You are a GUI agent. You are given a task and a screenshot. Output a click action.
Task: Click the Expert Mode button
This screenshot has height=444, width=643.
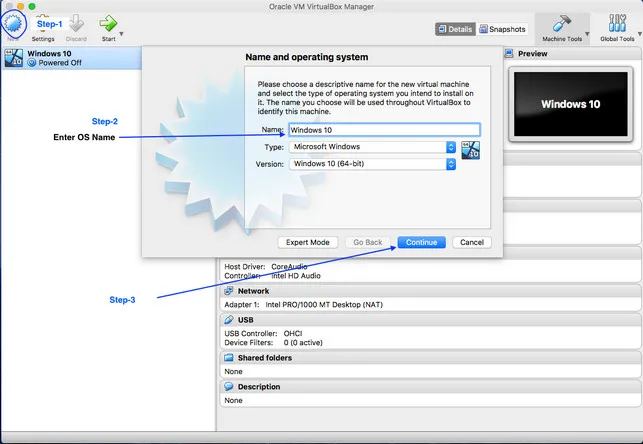(307, 242)
